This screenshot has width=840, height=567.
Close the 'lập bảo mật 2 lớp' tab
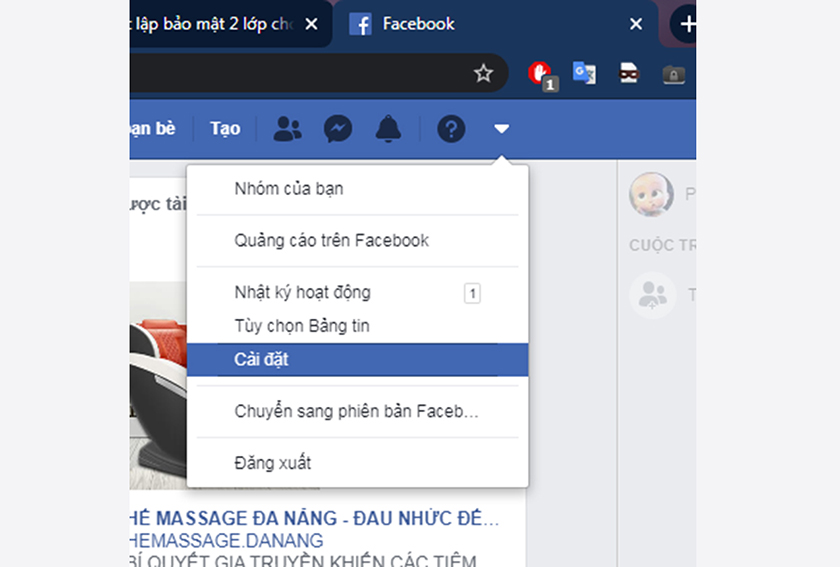311,24
